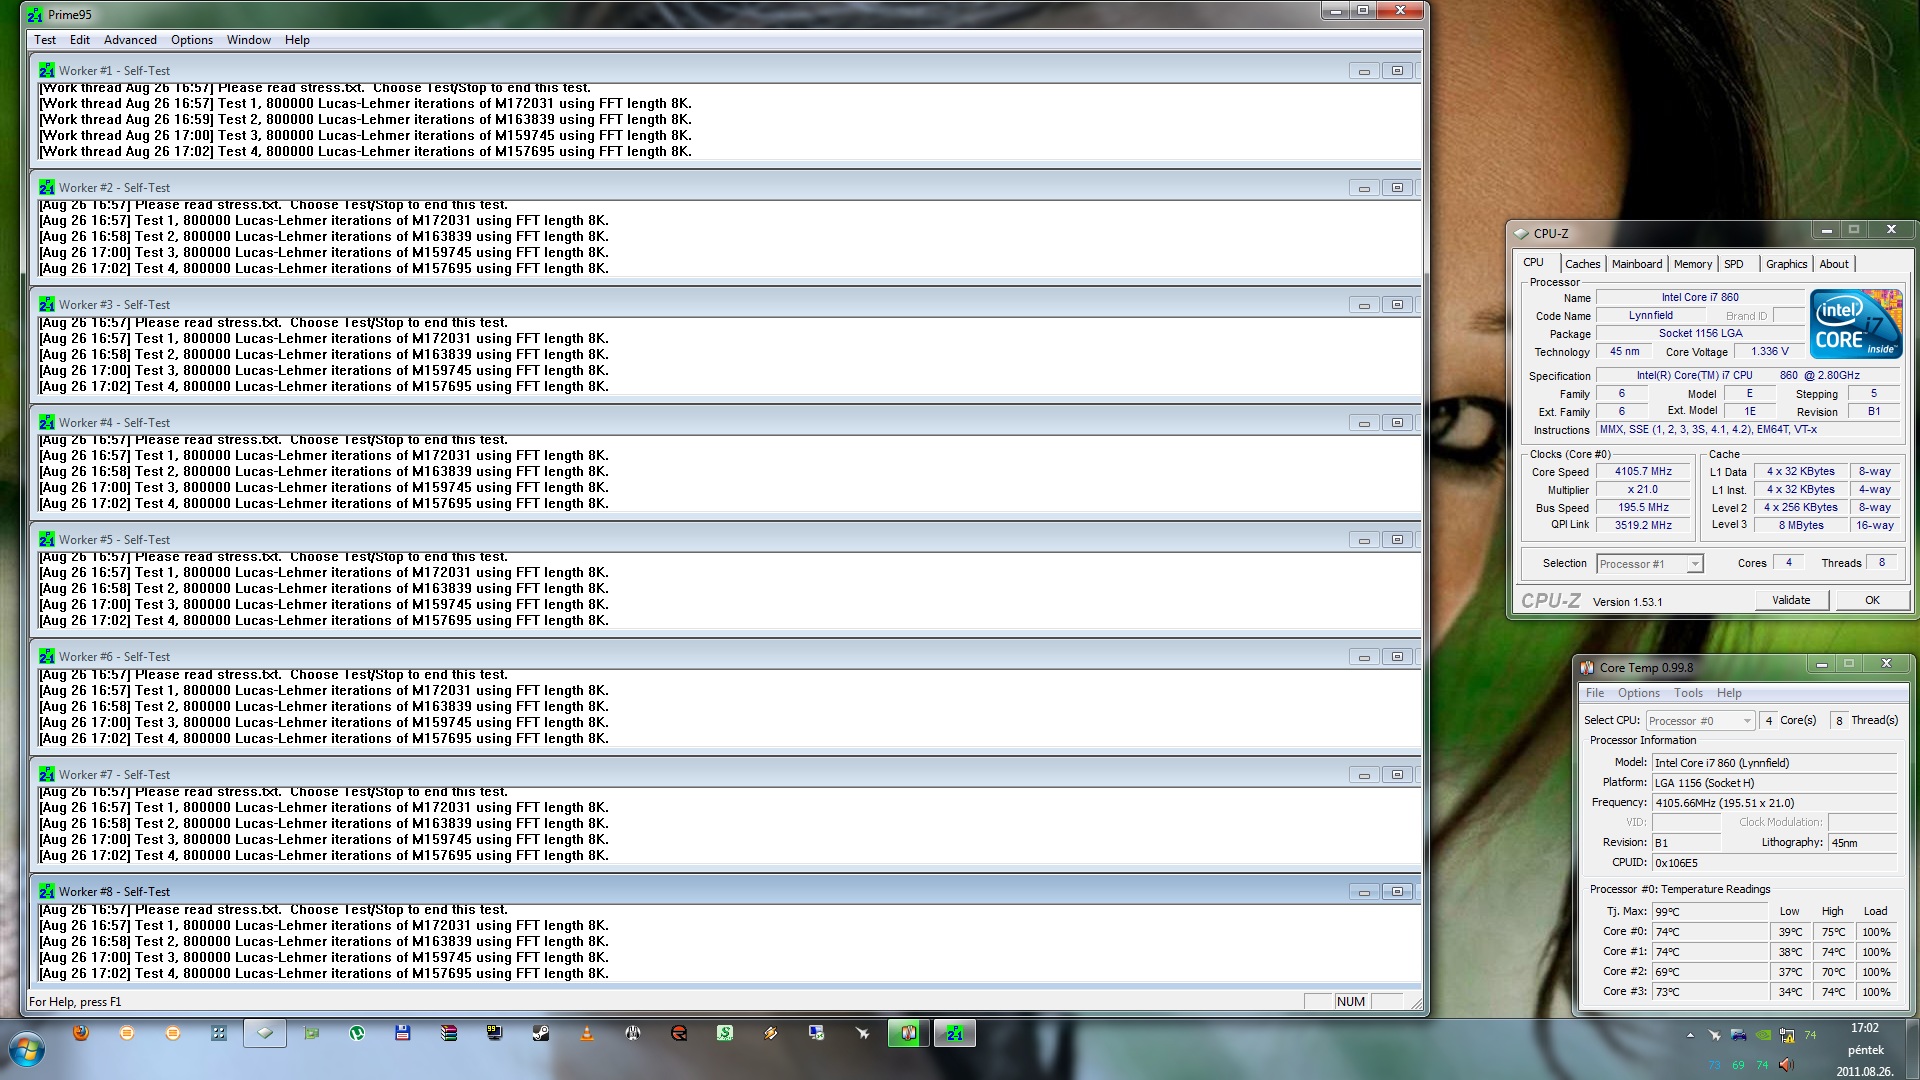Click the Worker #5 window icon
Viewport: 1920px width, 1080px height.
[x=47, y=539]
